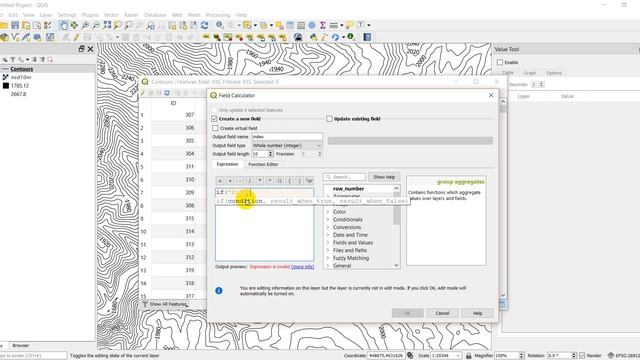Image resolution: width=640 pixels, height=360 pixels.
Task: Select the row_number function entry
Action: click(x=348, y=189)
